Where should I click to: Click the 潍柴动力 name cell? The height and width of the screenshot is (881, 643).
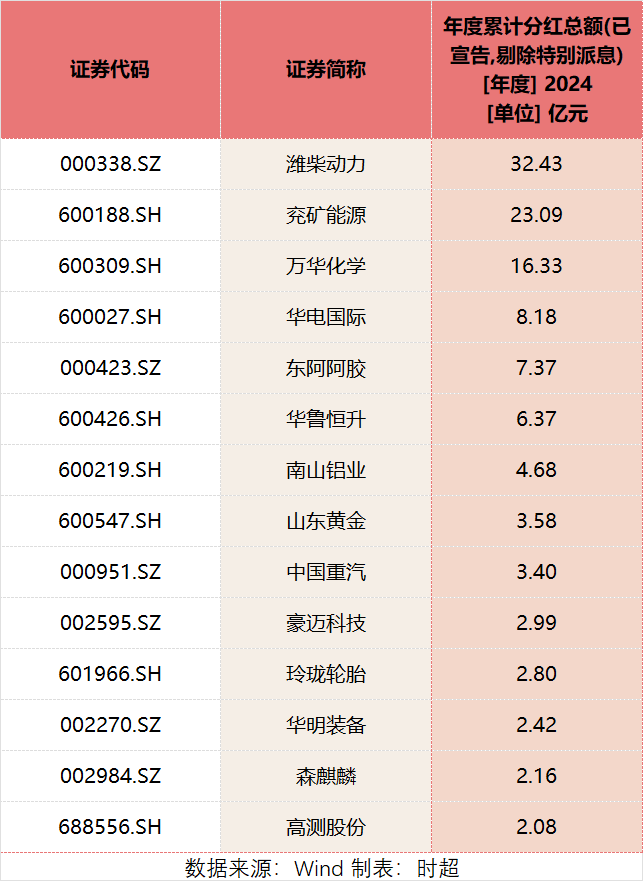(325, 164)
